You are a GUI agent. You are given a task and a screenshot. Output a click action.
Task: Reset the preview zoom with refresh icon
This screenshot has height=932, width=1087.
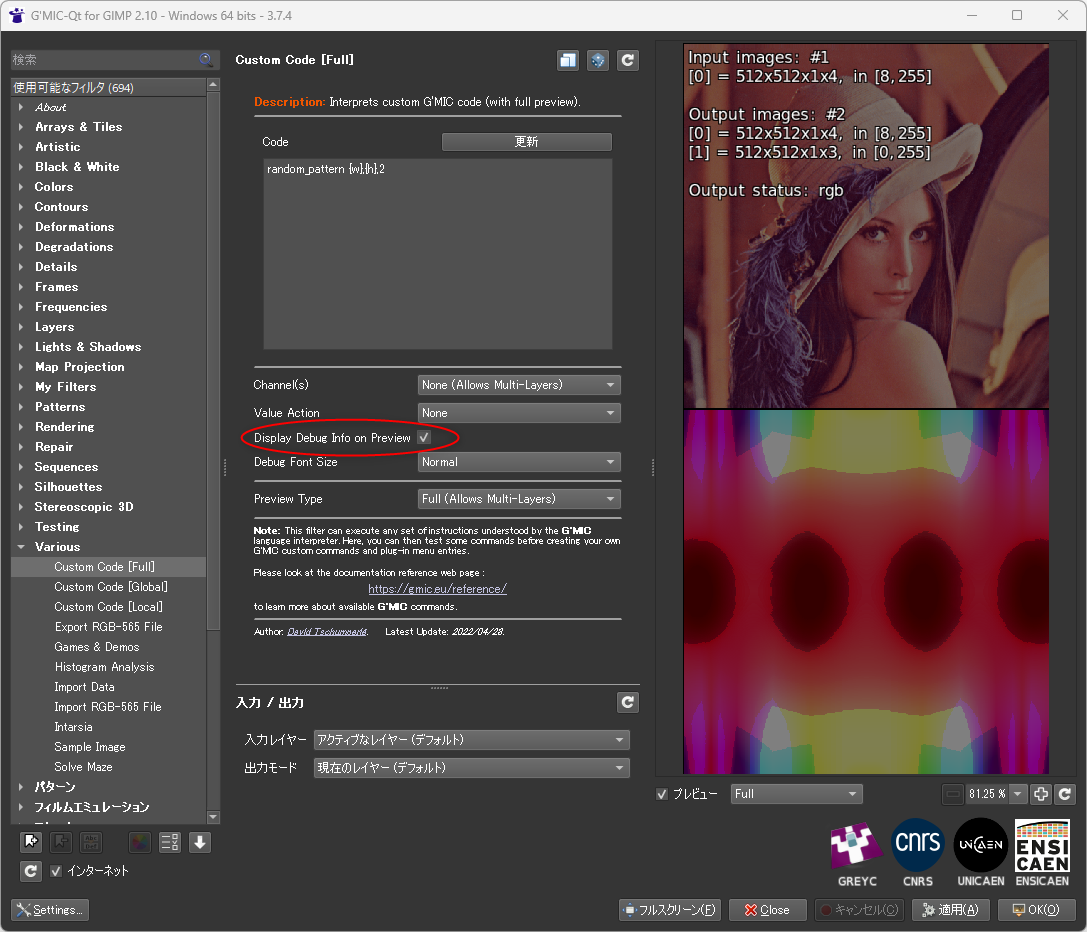click(x=1065, y=794)
